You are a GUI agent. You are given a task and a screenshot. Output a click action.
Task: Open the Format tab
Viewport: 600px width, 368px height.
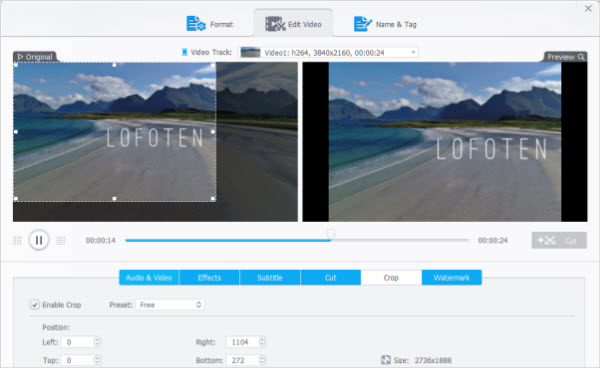click(210, 24)
